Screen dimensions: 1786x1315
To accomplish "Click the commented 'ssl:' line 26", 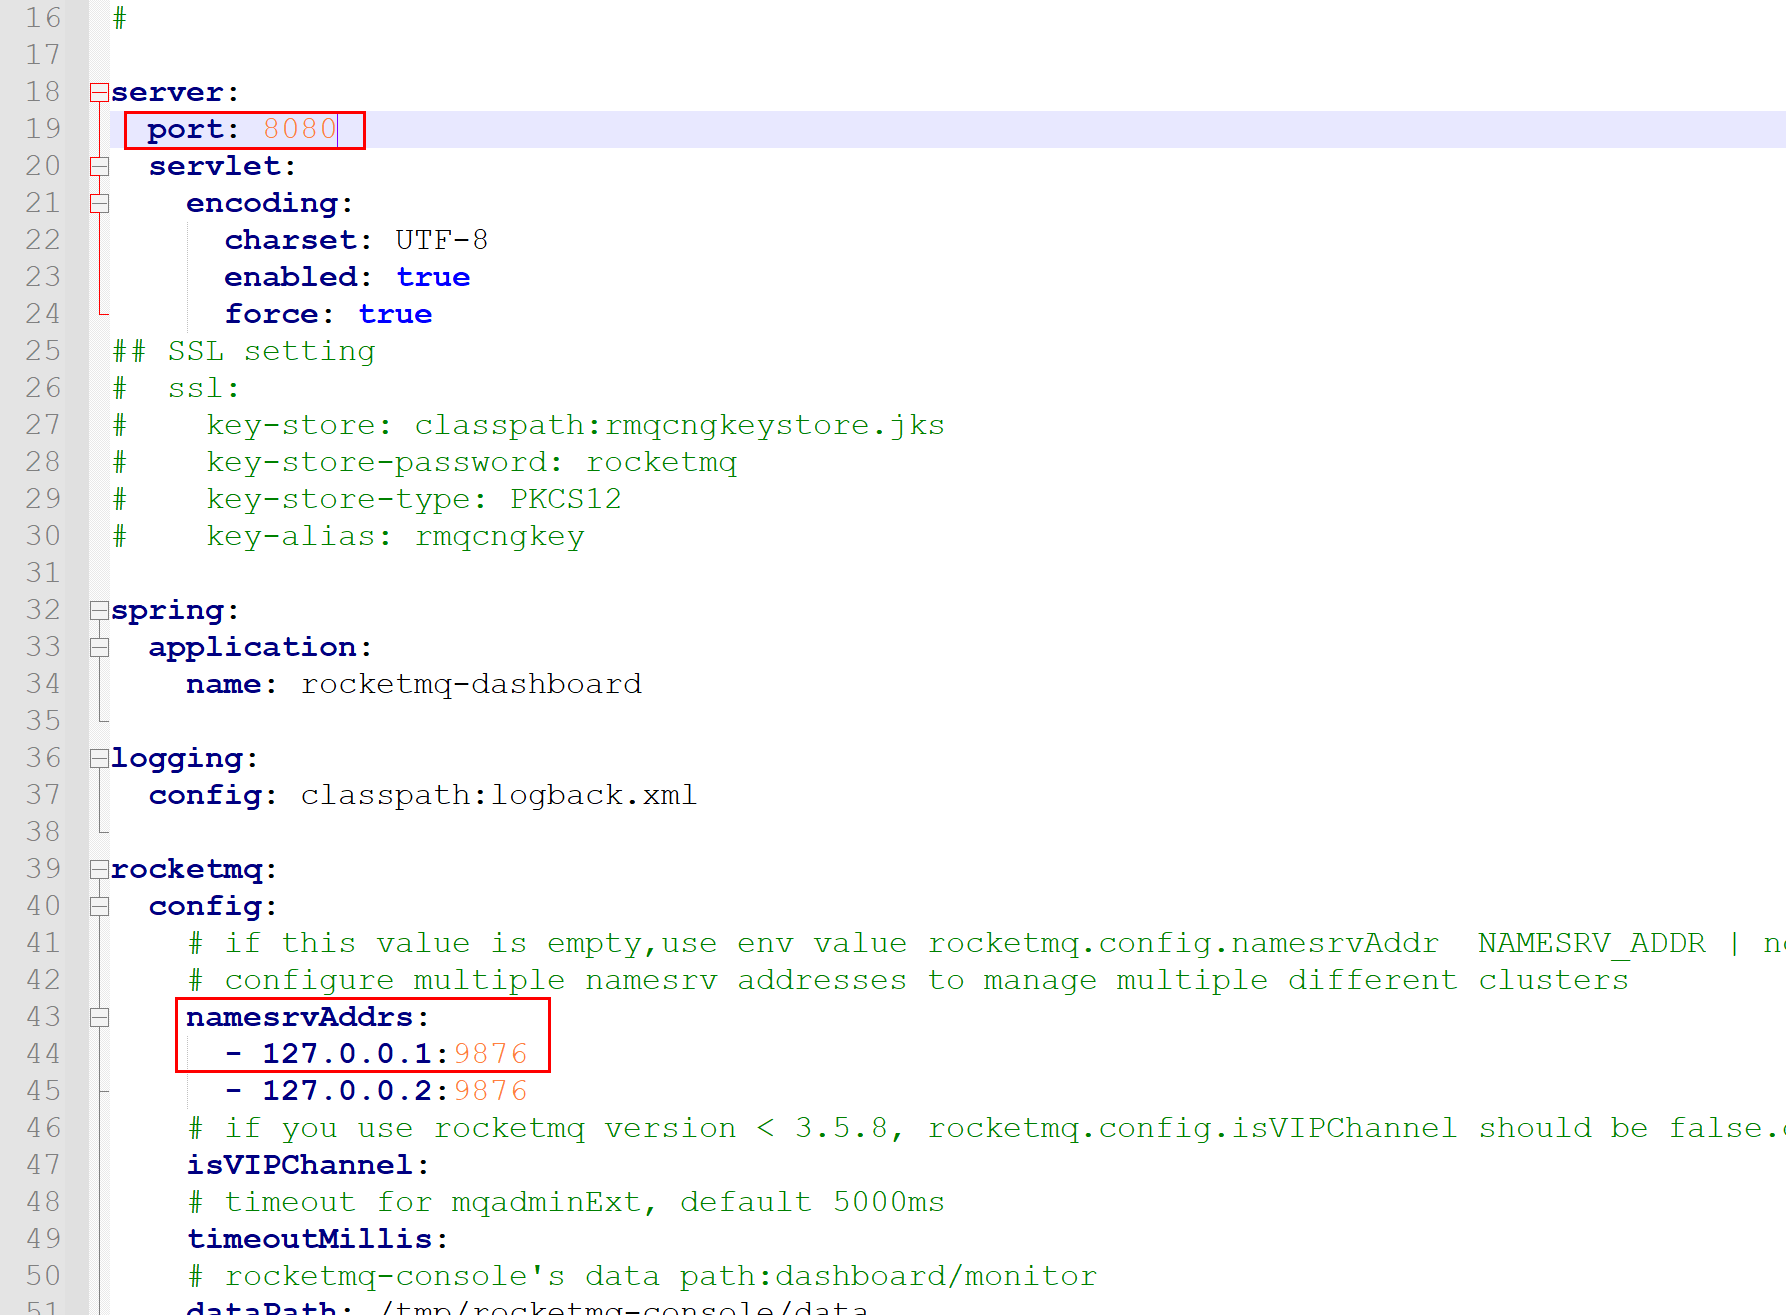I will click(x=176, y=388).
